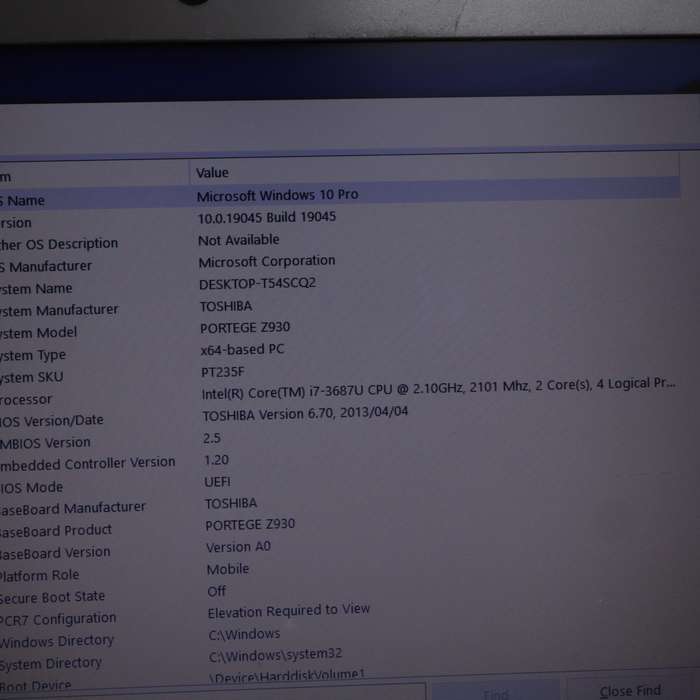Select the Platform Role row label
The image size is (700, 700).
click(x=40, y=575)
